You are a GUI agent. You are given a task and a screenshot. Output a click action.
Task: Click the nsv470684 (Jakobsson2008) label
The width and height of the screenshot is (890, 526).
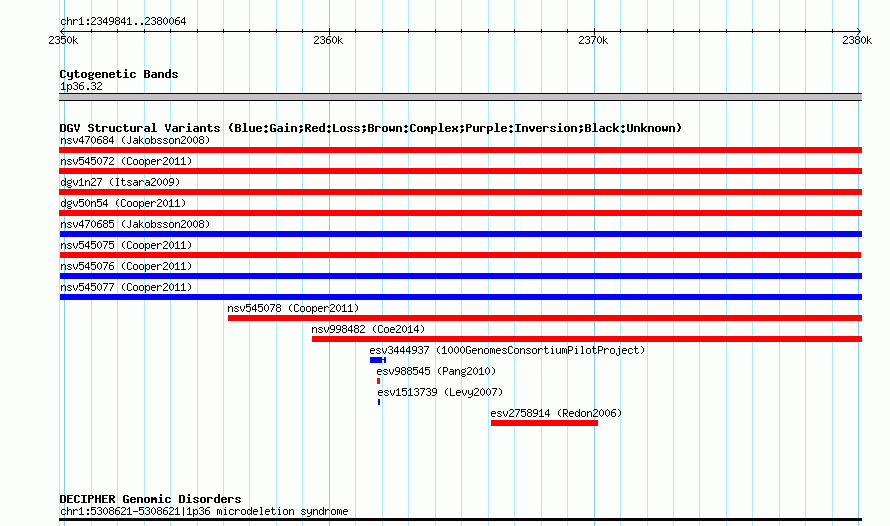click(135, 140)
